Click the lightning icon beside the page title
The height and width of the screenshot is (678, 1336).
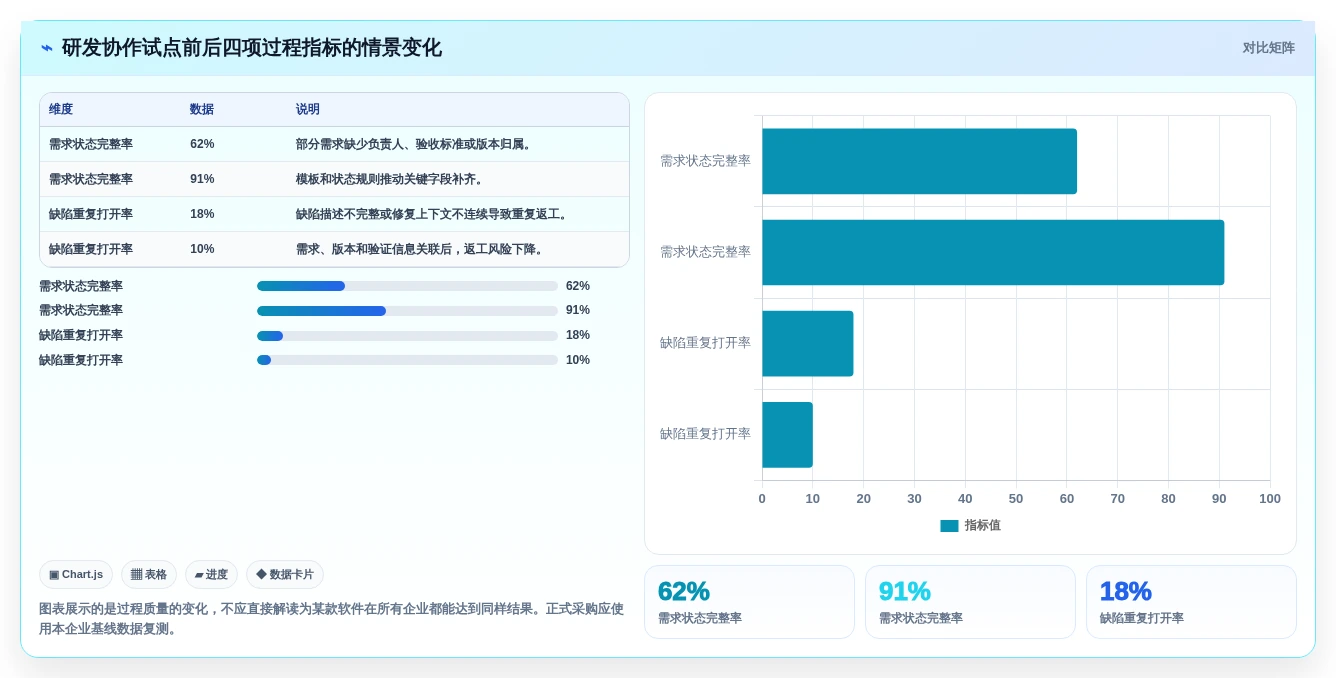coord(47,48)
